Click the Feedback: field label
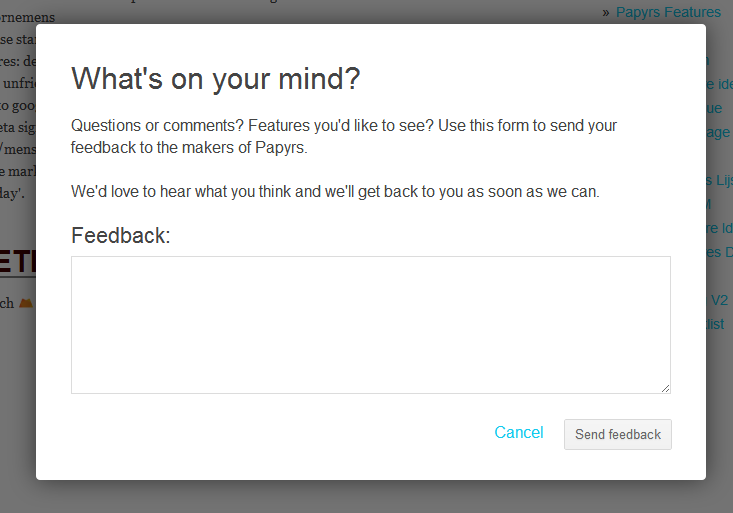The image size is (733, 513). 121,235
